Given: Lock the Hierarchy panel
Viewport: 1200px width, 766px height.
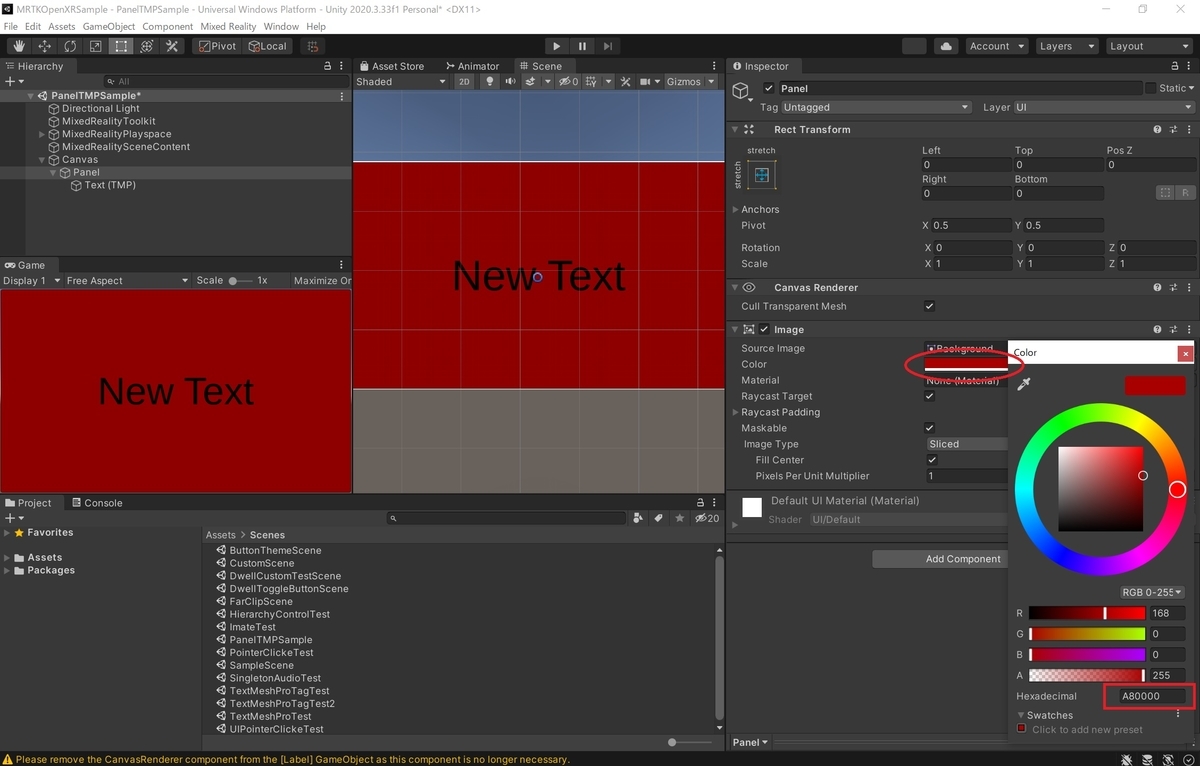Looking at the screenshot, I should 327,66.
